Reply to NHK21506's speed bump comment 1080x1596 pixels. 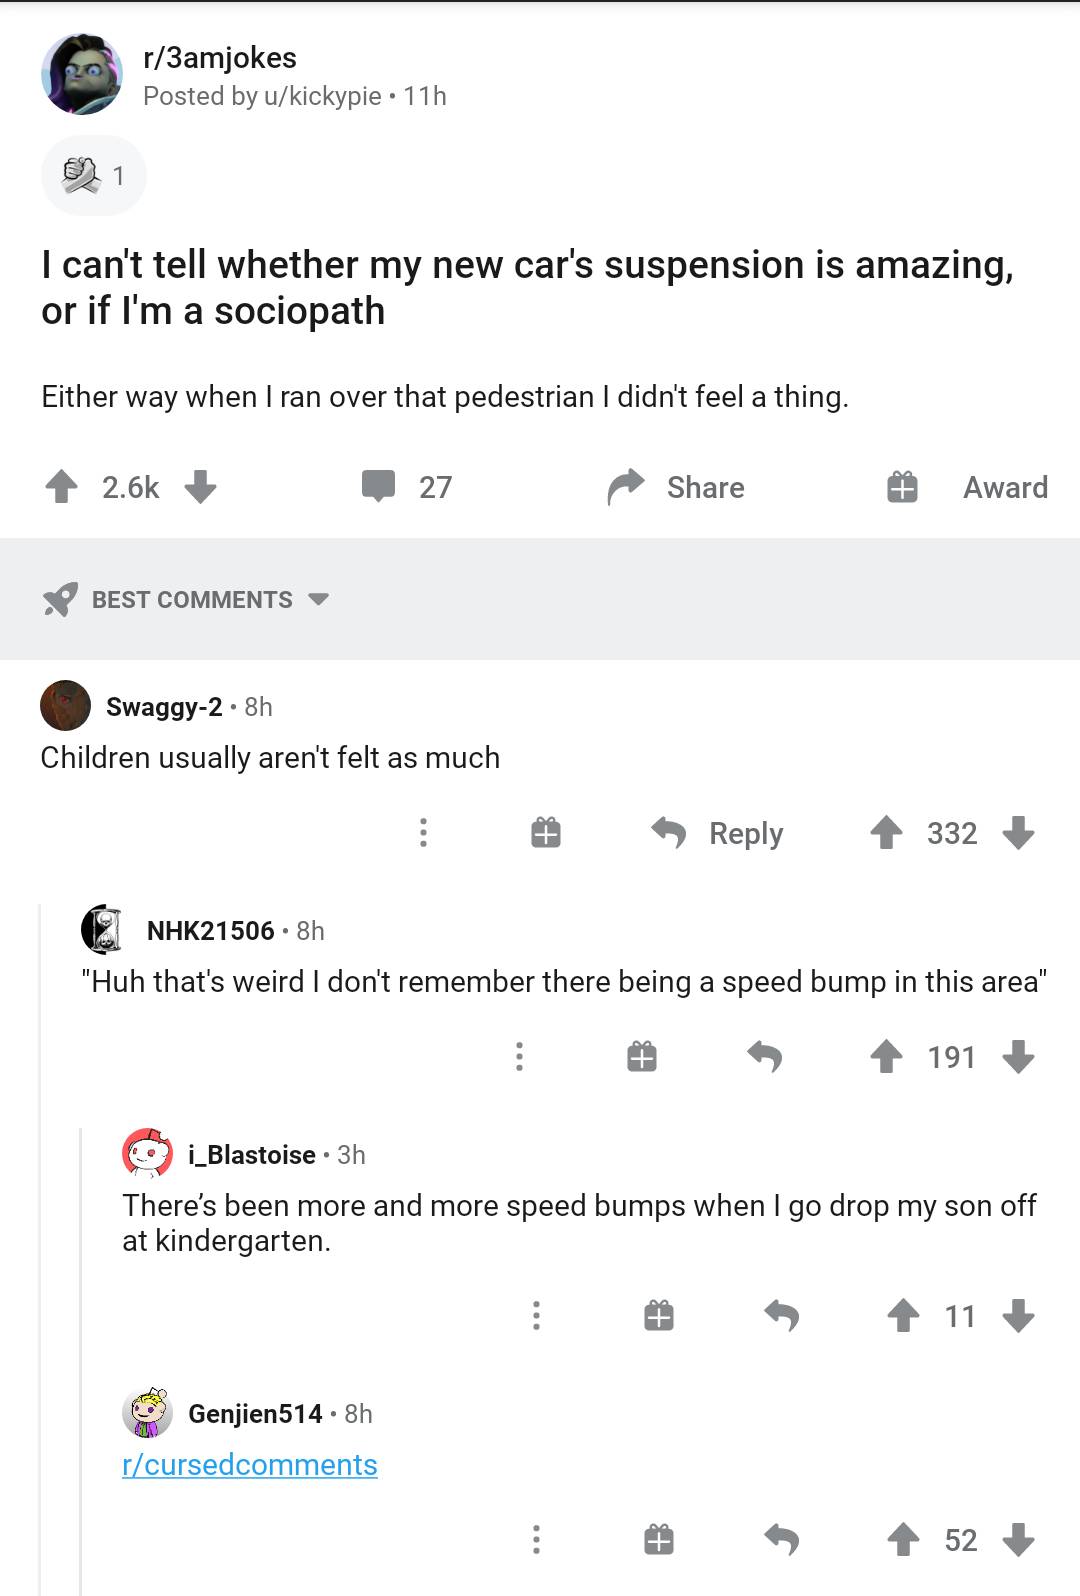(765, 1057)
